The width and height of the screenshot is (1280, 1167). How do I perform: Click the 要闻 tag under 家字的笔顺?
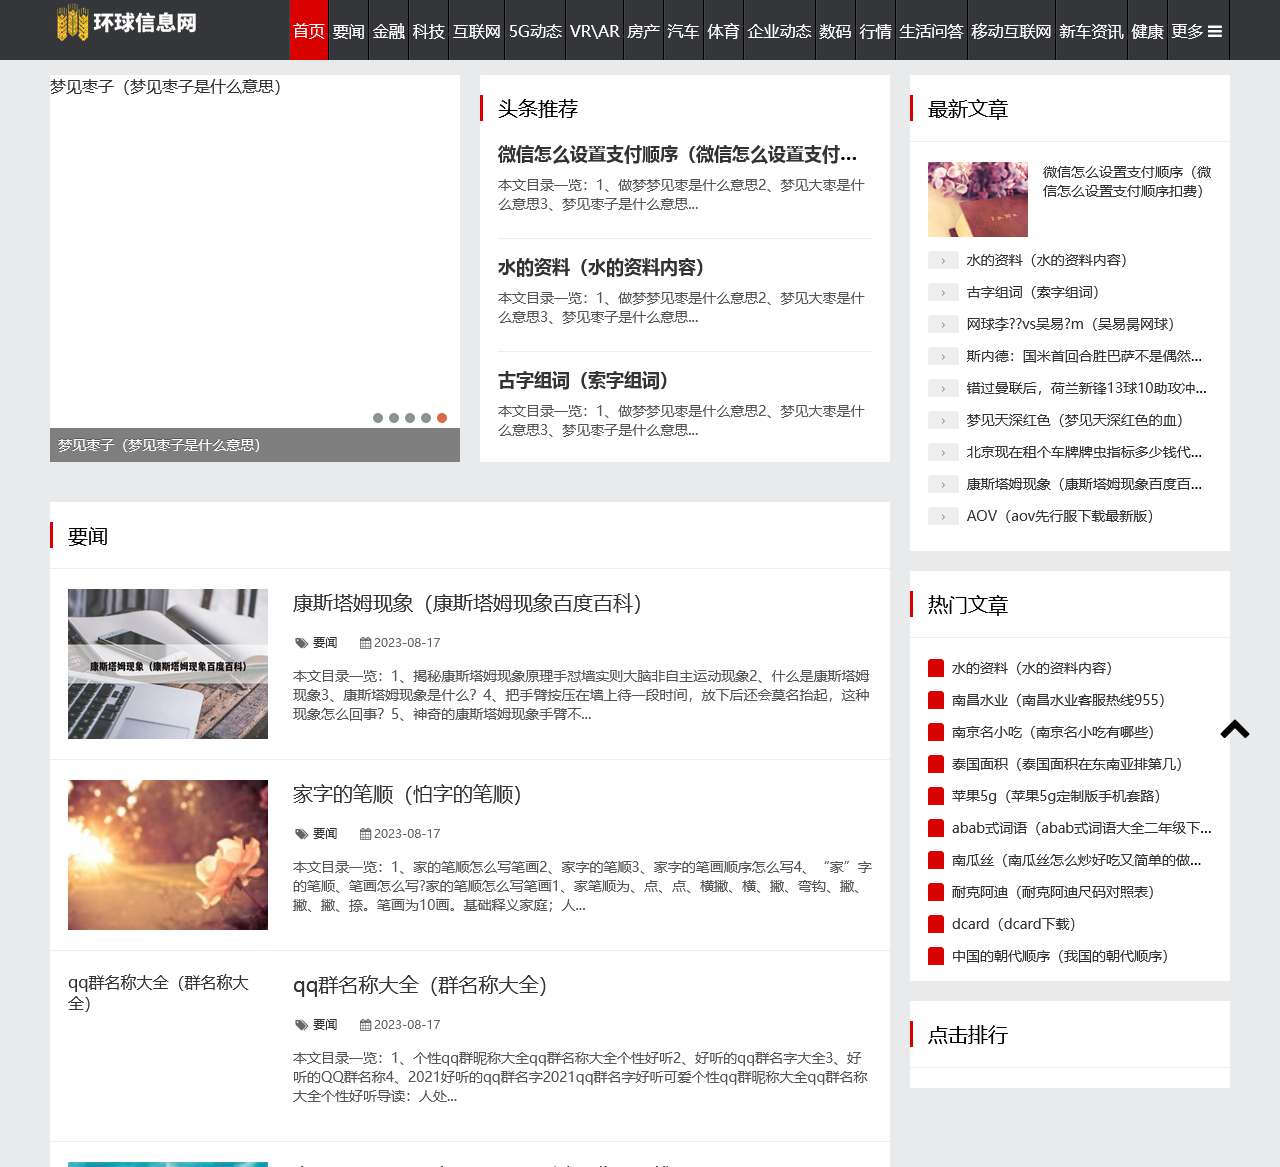coord(325,834)
